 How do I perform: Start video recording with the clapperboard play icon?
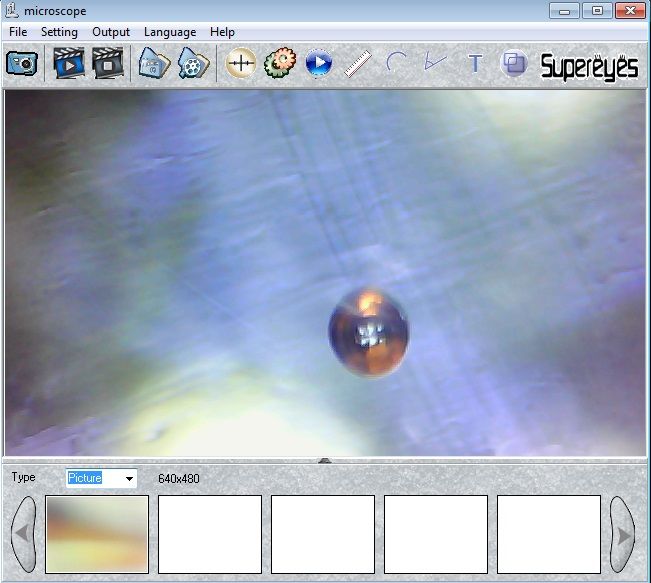tap(69, 63)
